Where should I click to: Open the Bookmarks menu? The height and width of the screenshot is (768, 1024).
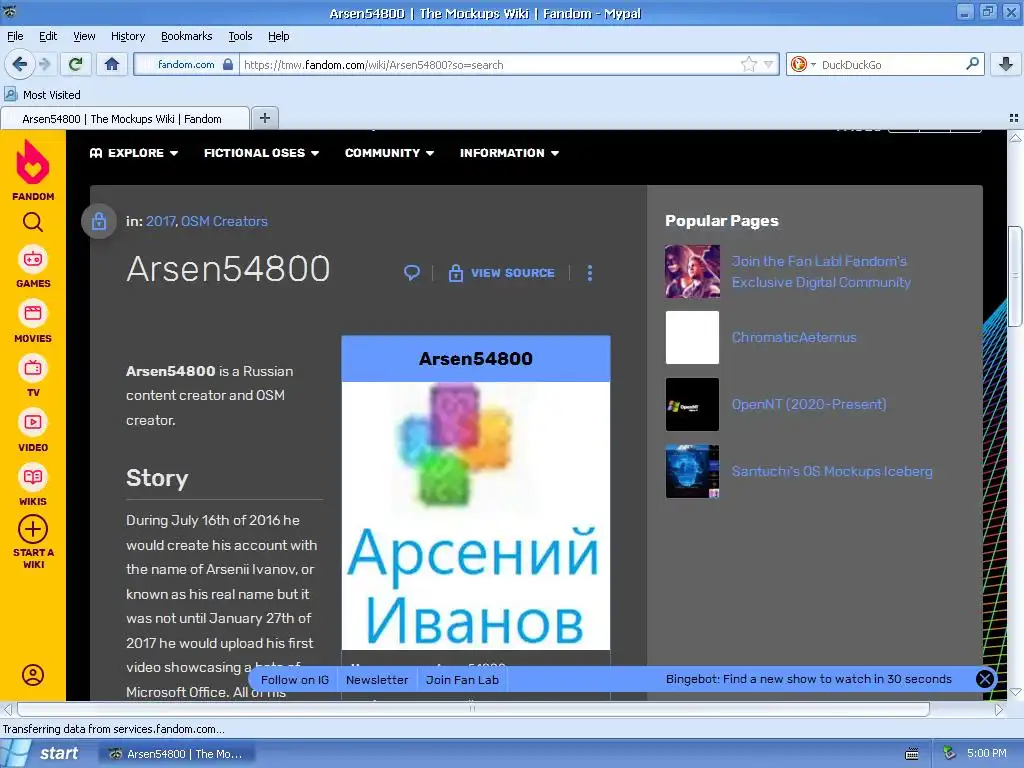click(x=187, y=36)
